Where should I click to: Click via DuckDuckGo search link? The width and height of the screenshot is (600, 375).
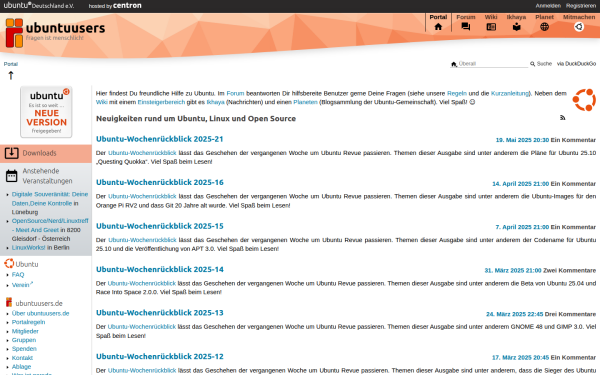576,64
